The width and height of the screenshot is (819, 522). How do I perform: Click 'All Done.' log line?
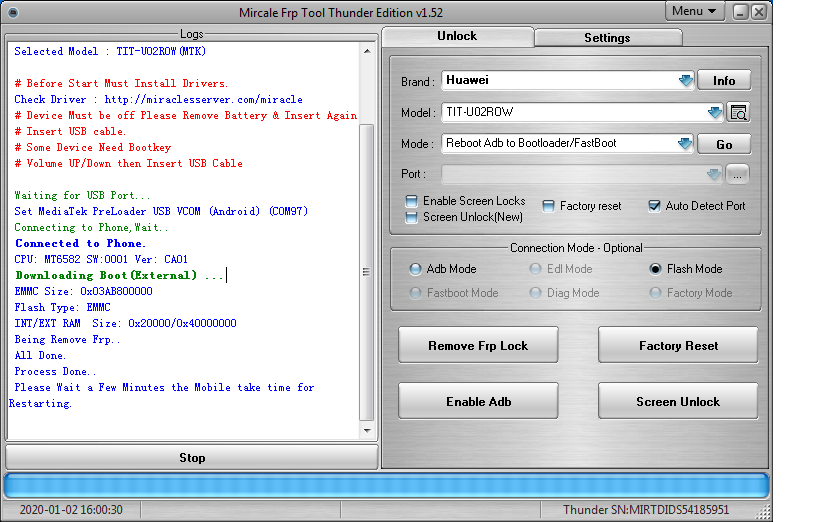[40, 355]
